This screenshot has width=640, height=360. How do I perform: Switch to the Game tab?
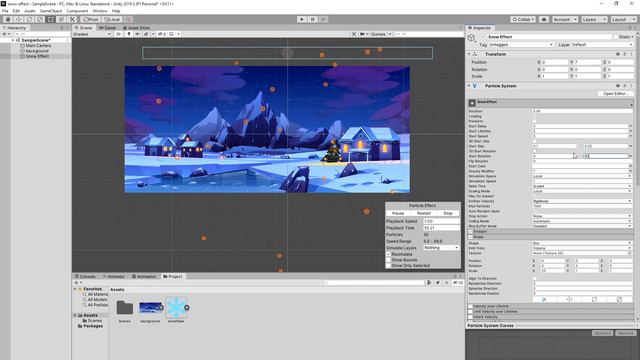tap(108, 28)
